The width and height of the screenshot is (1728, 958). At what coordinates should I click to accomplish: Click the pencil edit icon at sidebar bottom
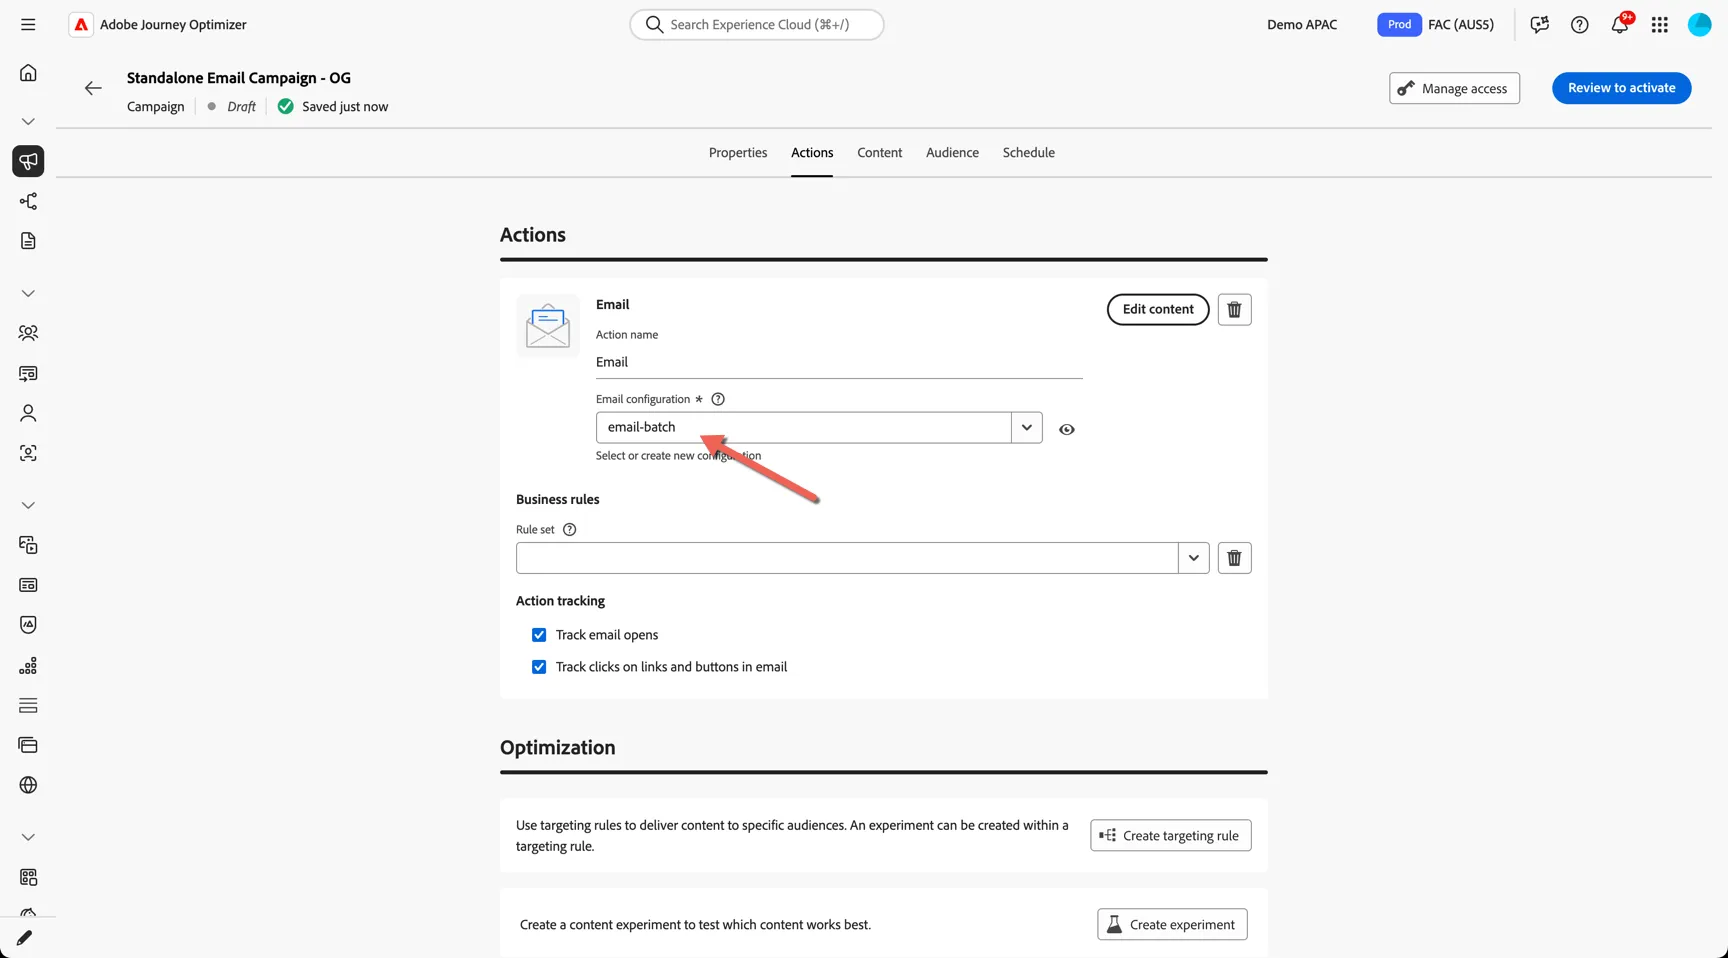click(x=24, y=938)
